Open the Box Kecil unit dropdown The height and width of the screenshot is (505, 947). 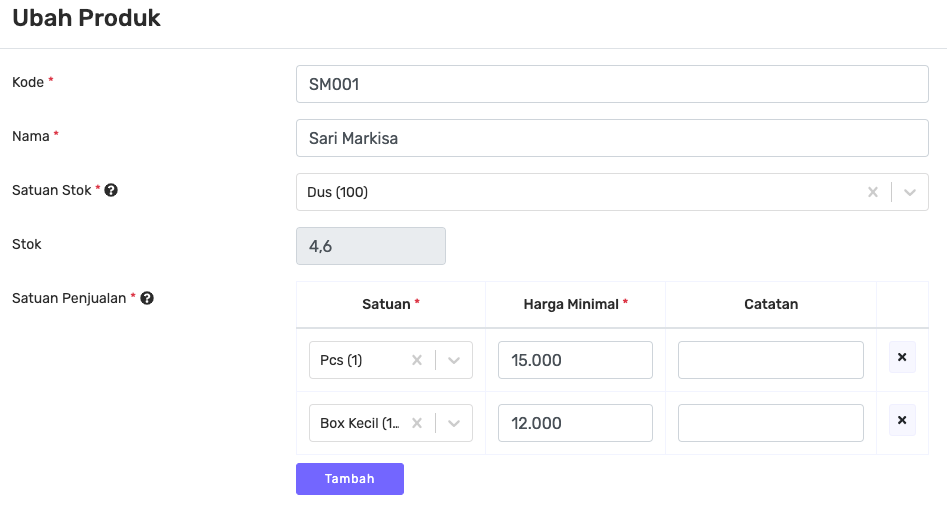point(454,423)
